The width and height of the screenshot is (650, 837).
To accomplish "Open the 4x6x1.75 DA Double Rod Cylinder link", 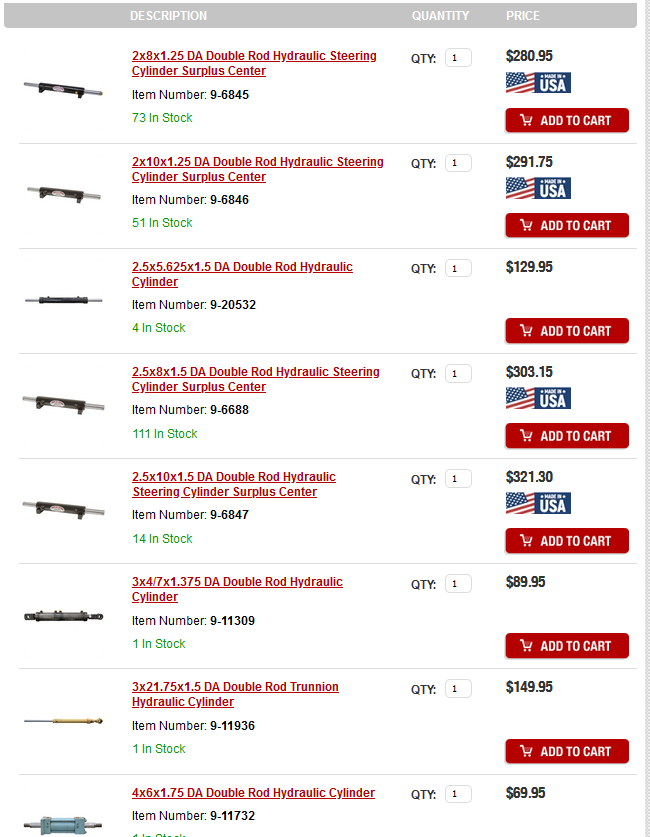I will click(x=253, y=793).
